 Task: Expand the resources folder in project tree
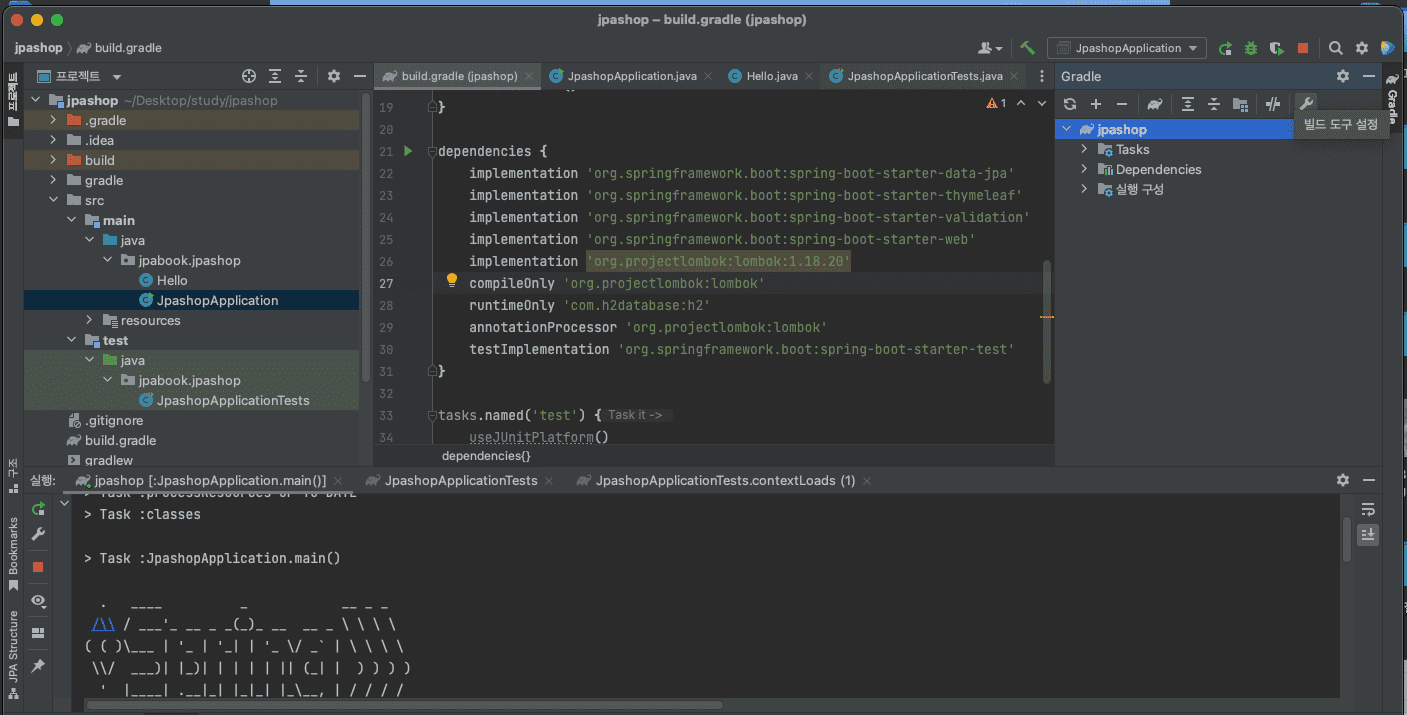[90, 320]
